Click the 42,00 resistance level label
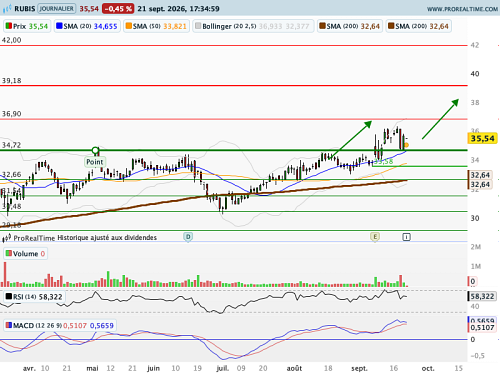The height and width of the screenshot is (375, 500). click(x=12, y=40)
